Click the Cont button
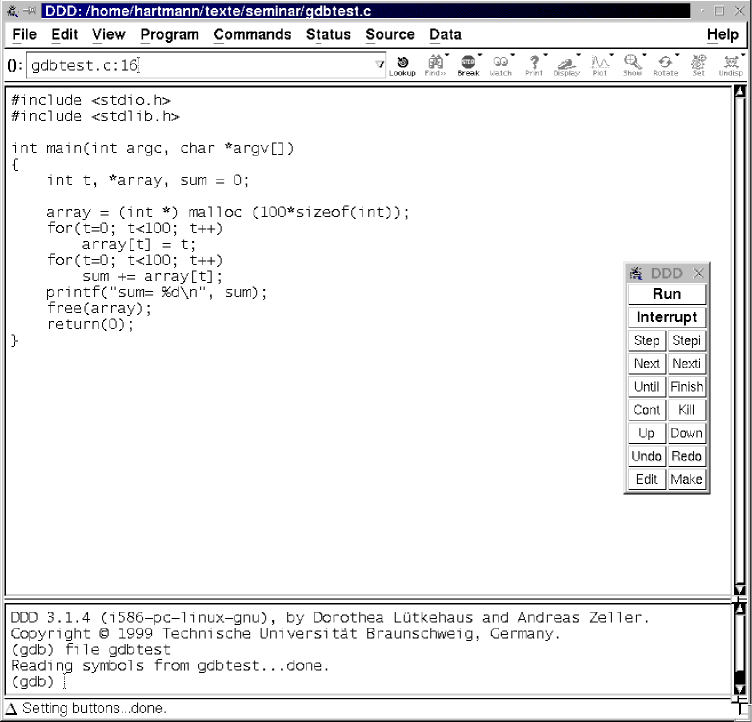 point(646,410)
